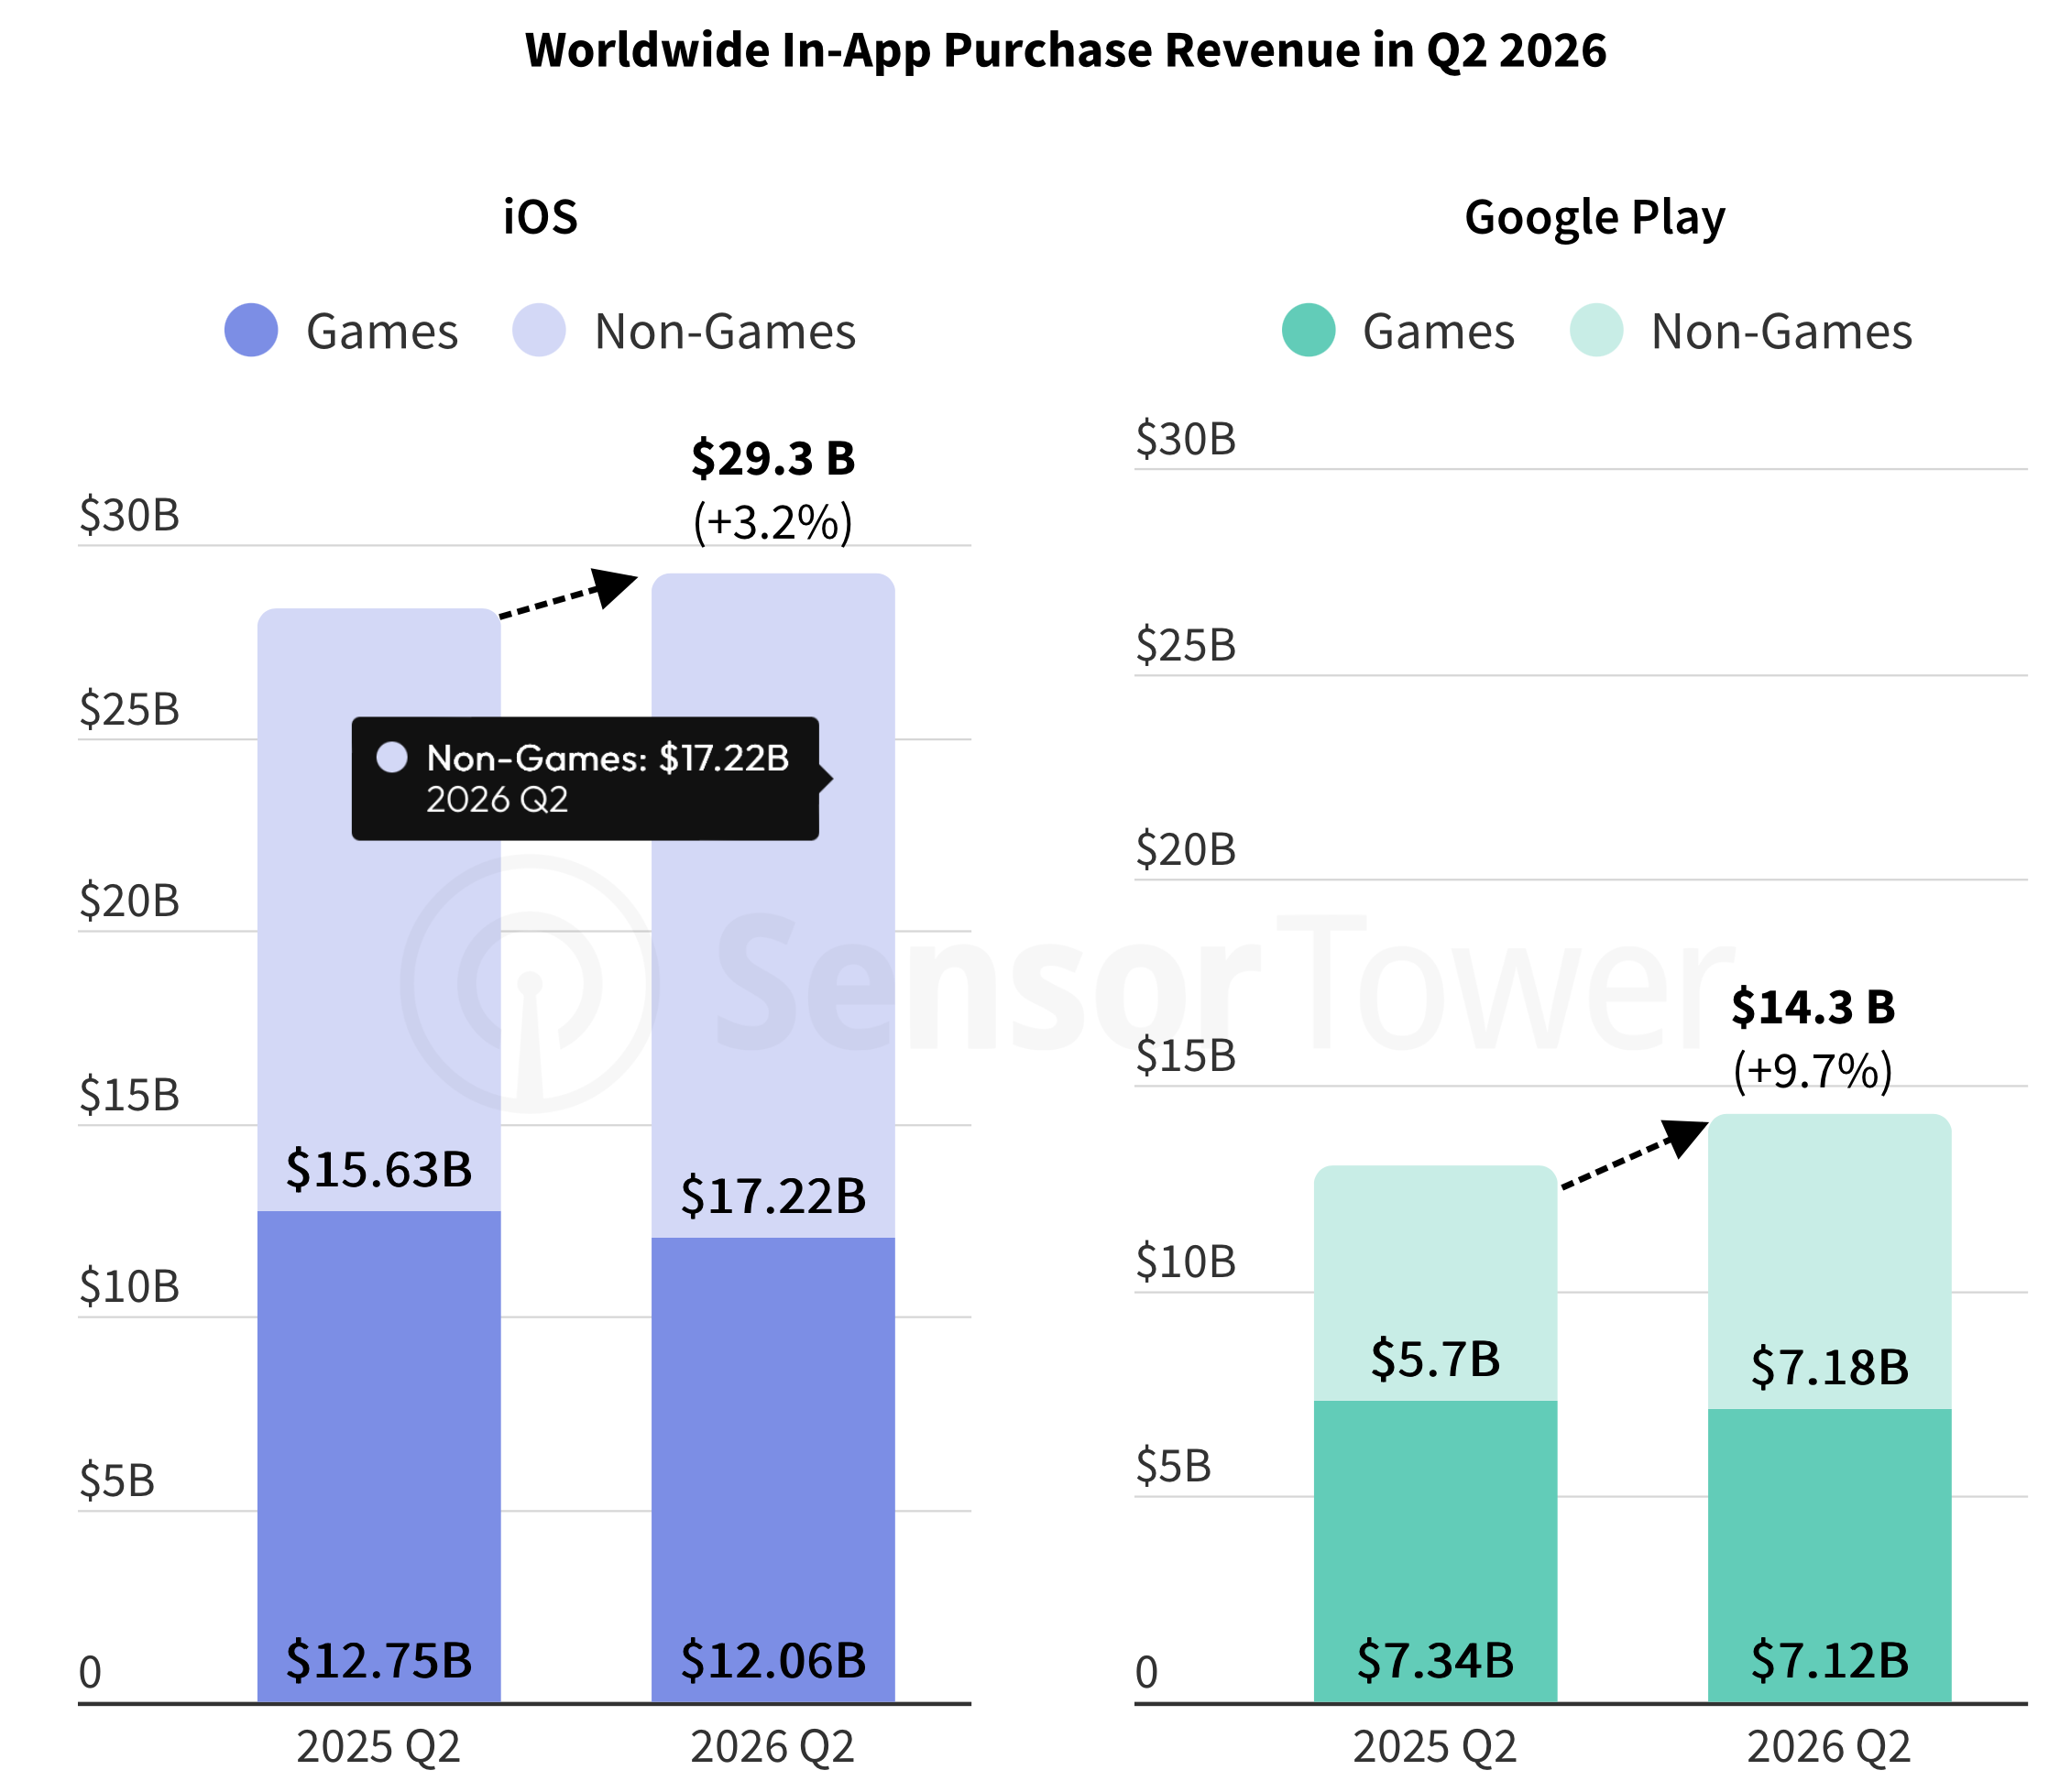Select the "Google Play" chart heading

point(1595,218)
